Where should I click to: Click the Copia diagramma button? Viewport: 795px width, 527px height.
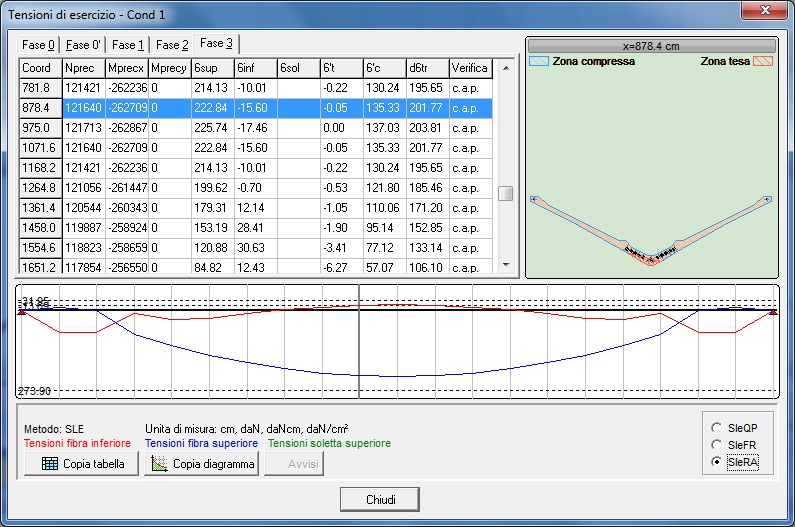(202, 464)
